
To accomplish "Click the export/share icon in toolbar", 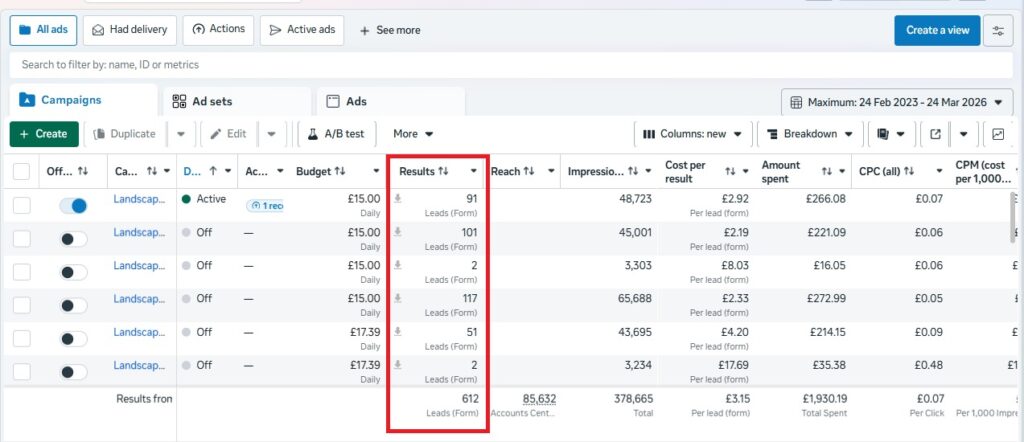I will [x=935, y=134].
